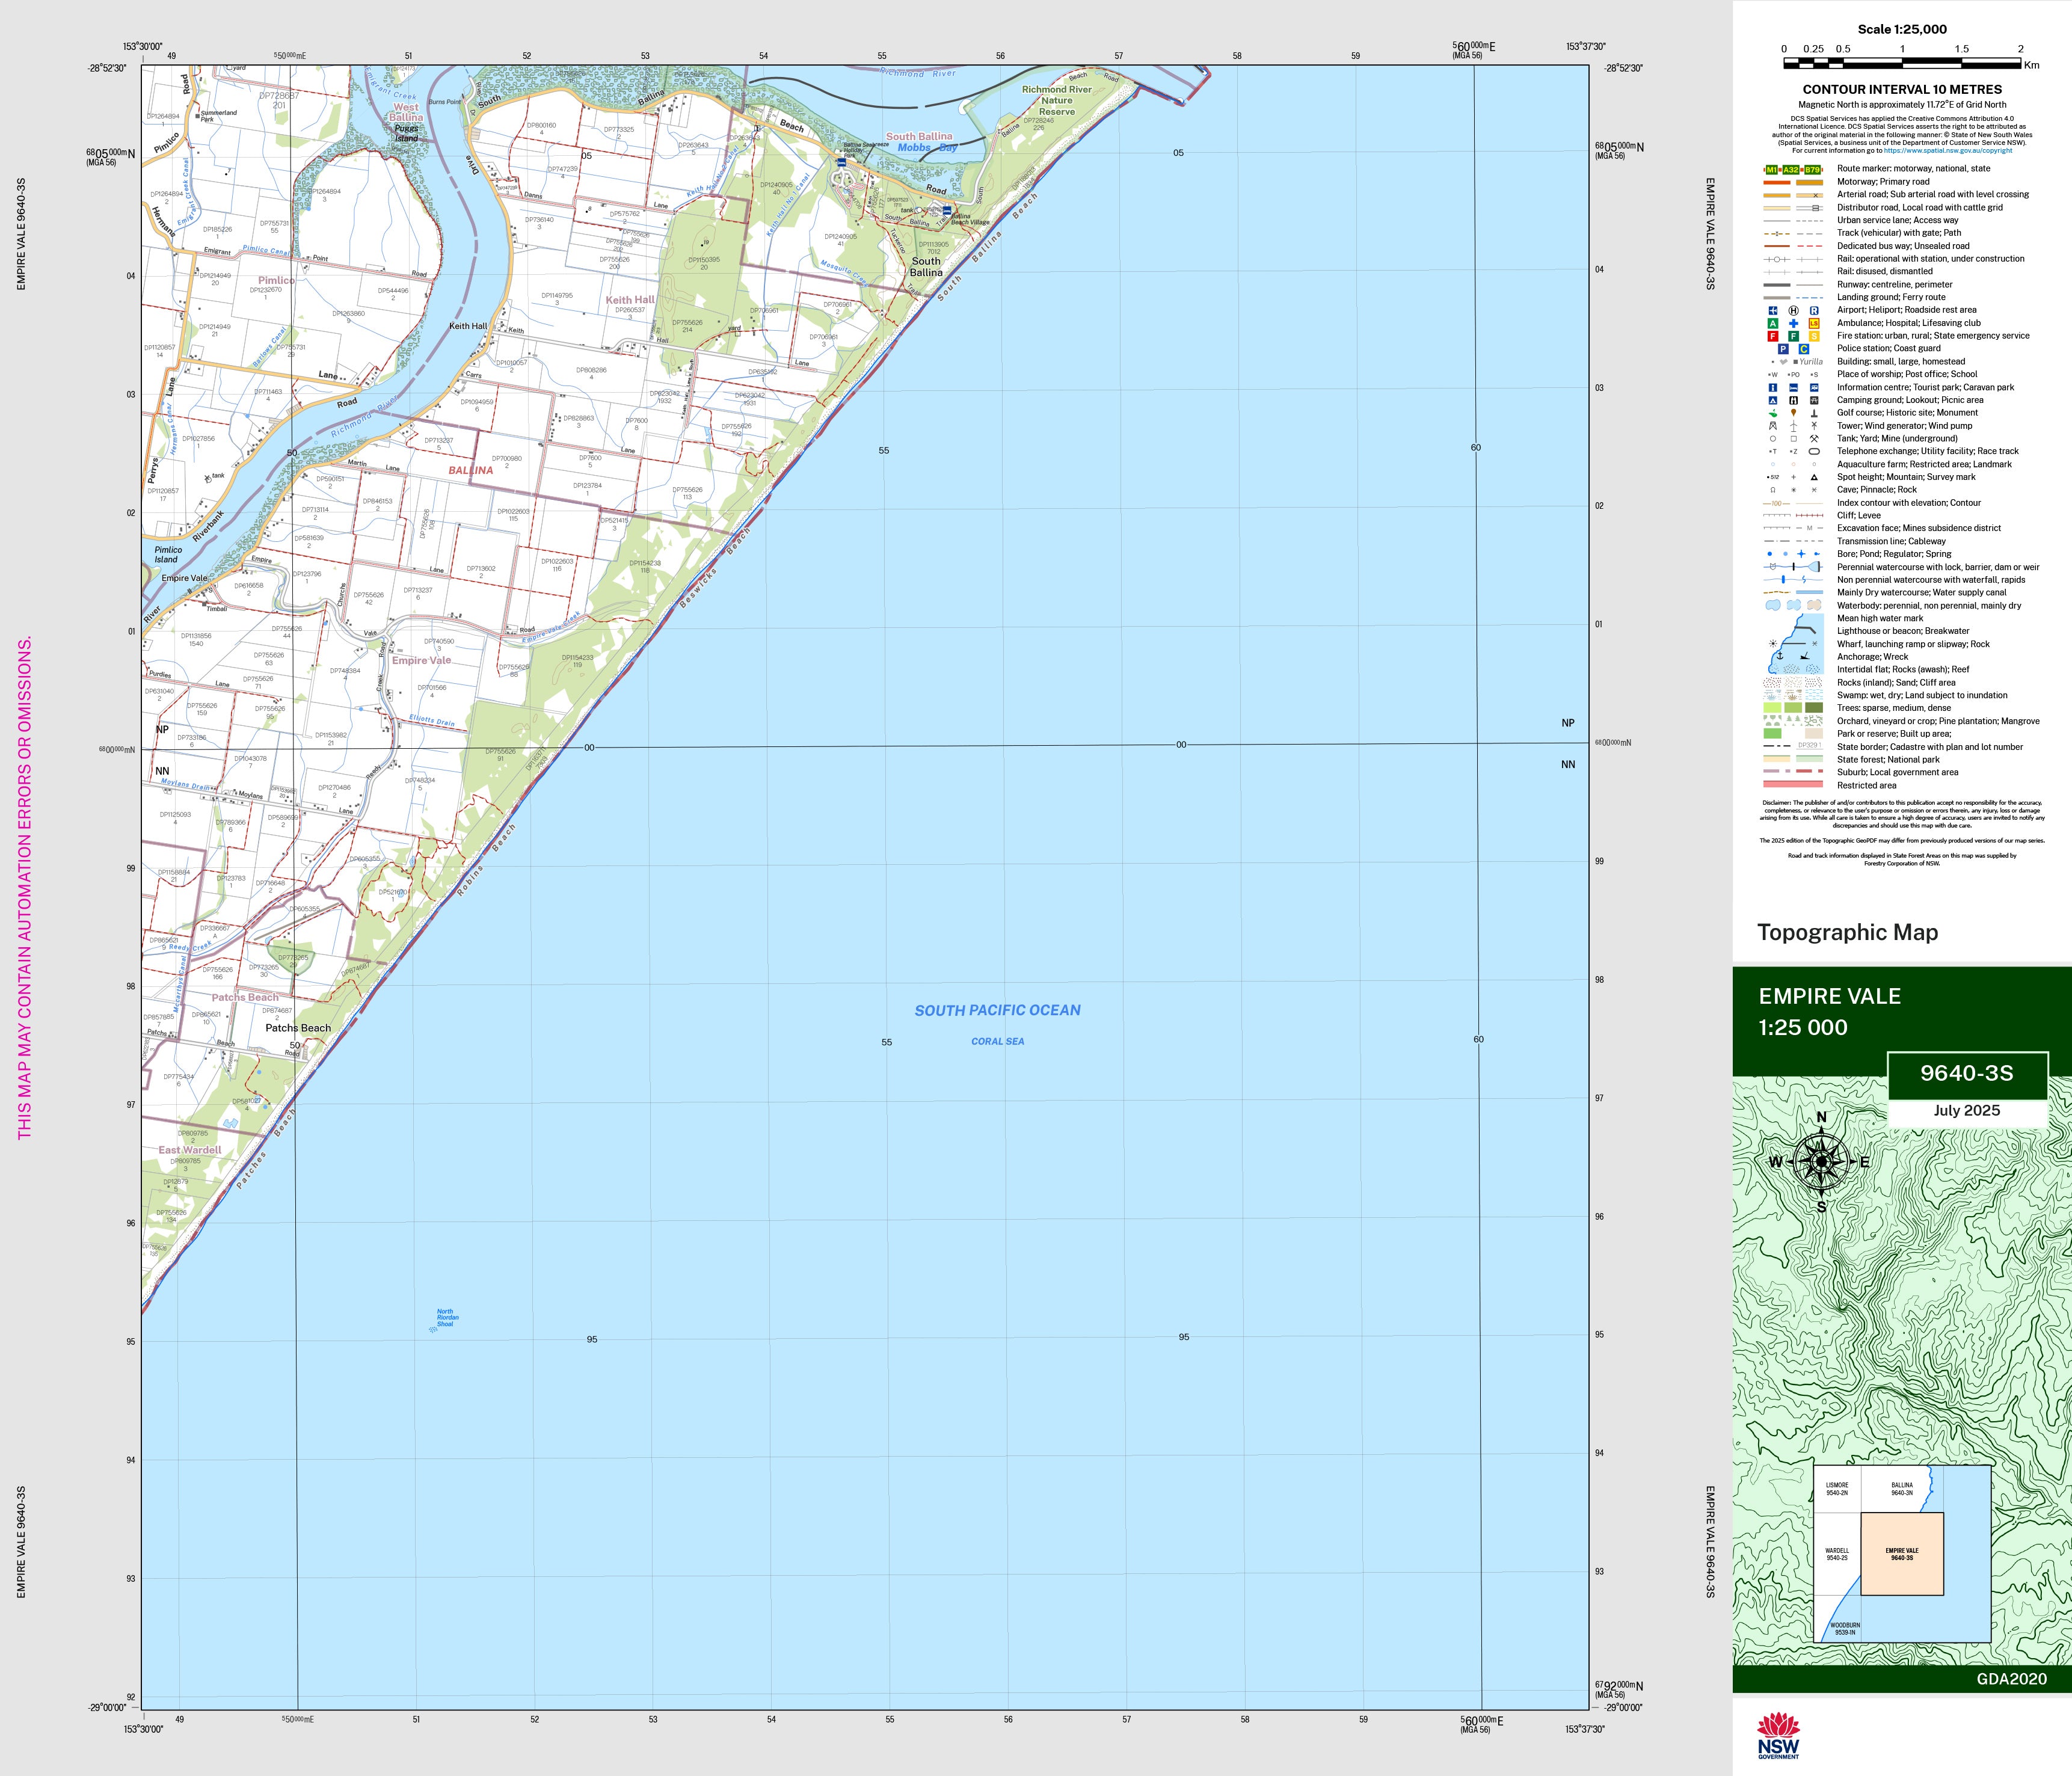Viewport: 2072px width, 1776px height.
Task: Click the dense trees dark green swatch
Action: [x=1814, y=708]
